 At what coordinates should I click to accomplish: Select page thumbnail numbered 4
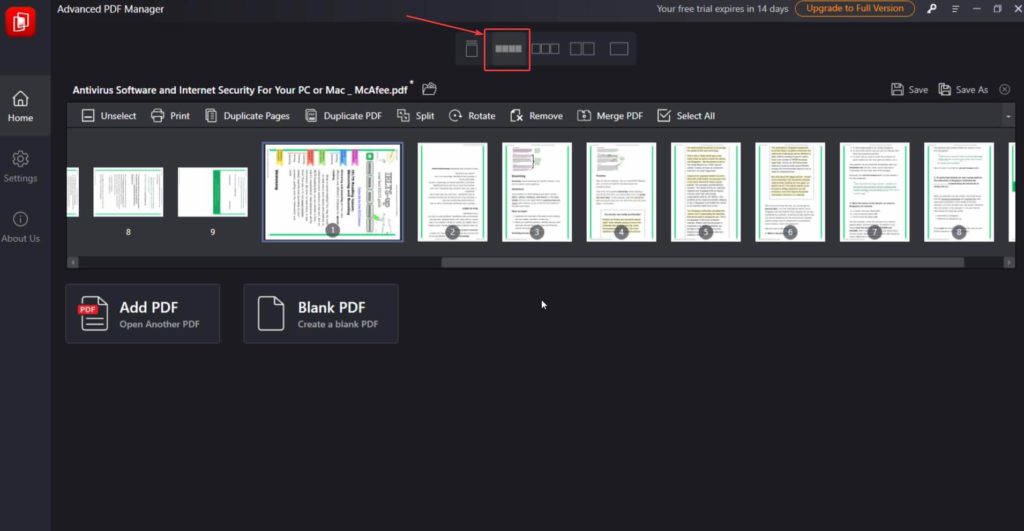point(621,192)
